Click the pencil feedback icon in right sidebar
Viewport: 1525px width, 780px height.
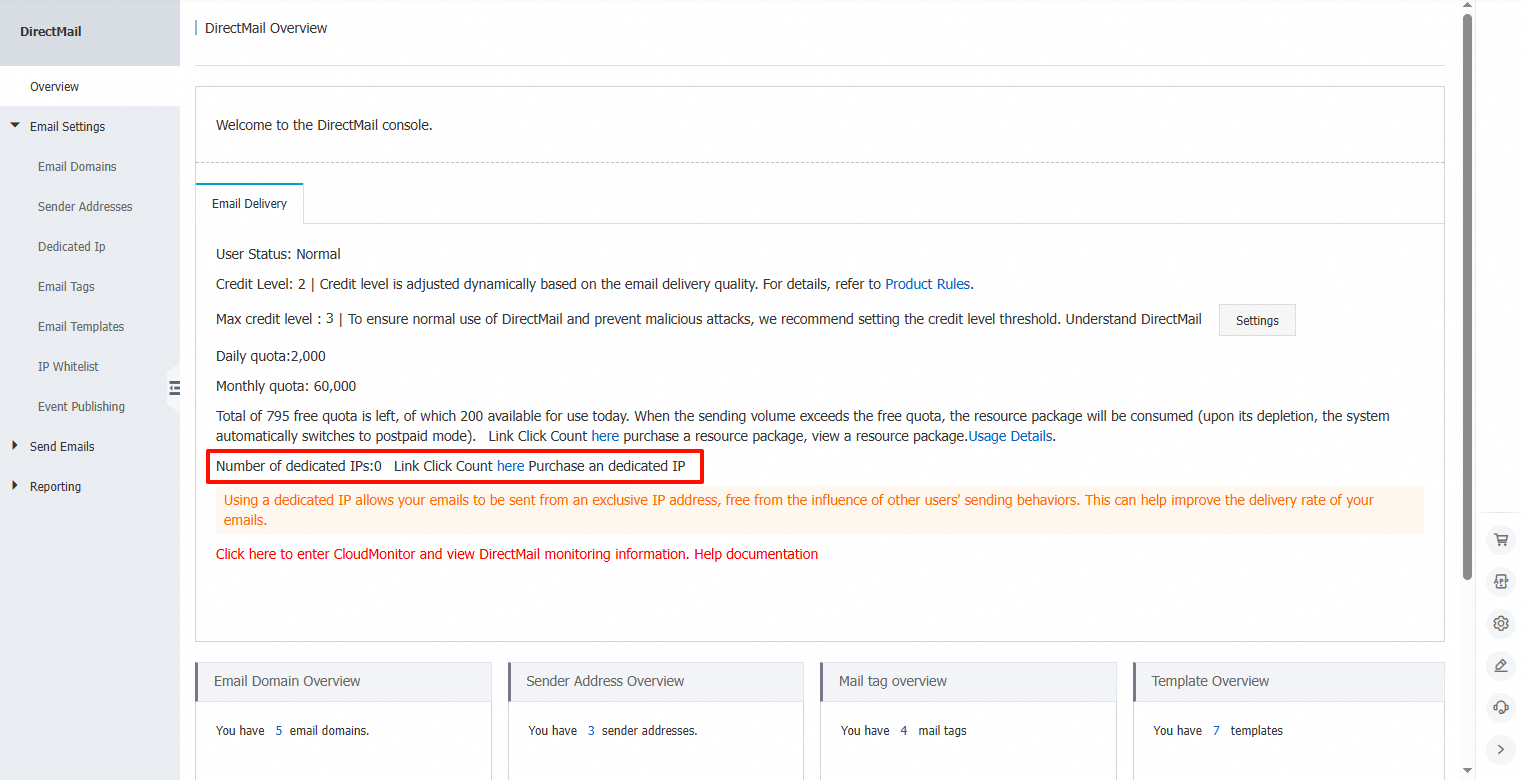point(1501,665)
